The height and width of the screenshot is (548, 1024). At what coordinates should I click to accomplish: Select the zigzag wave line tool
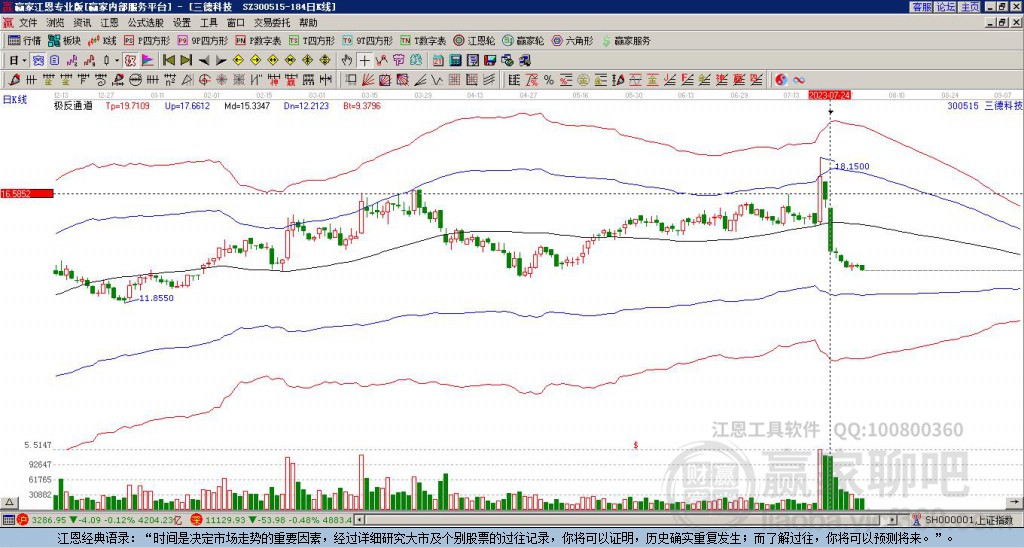point(436,80)
